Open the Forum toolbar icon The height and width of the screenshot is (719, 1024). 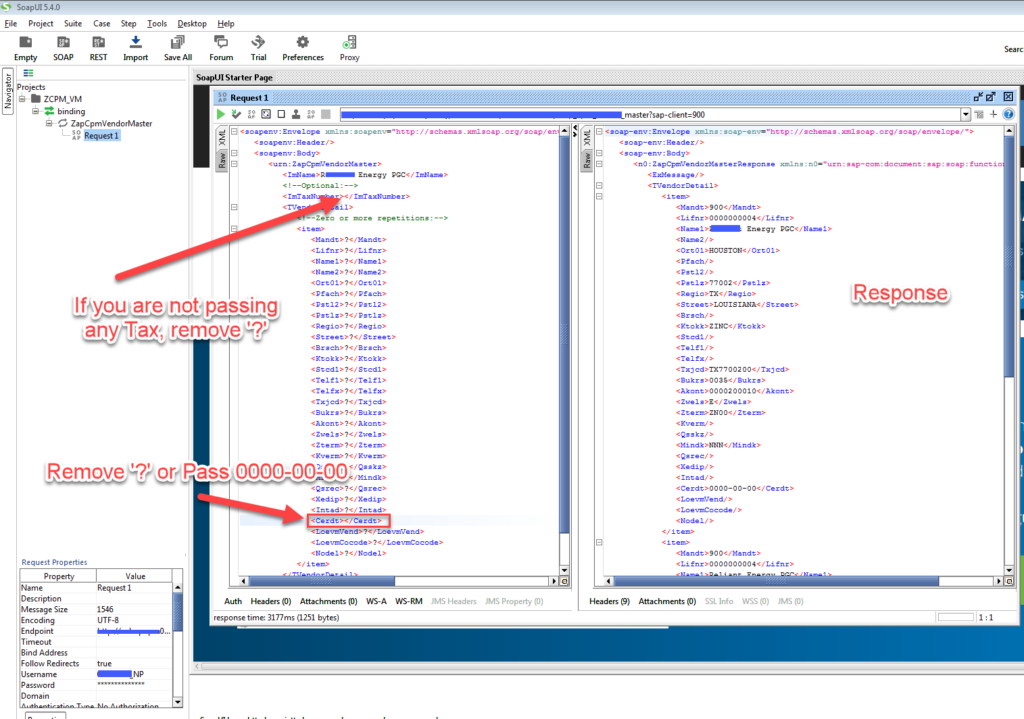click(221, 43)
